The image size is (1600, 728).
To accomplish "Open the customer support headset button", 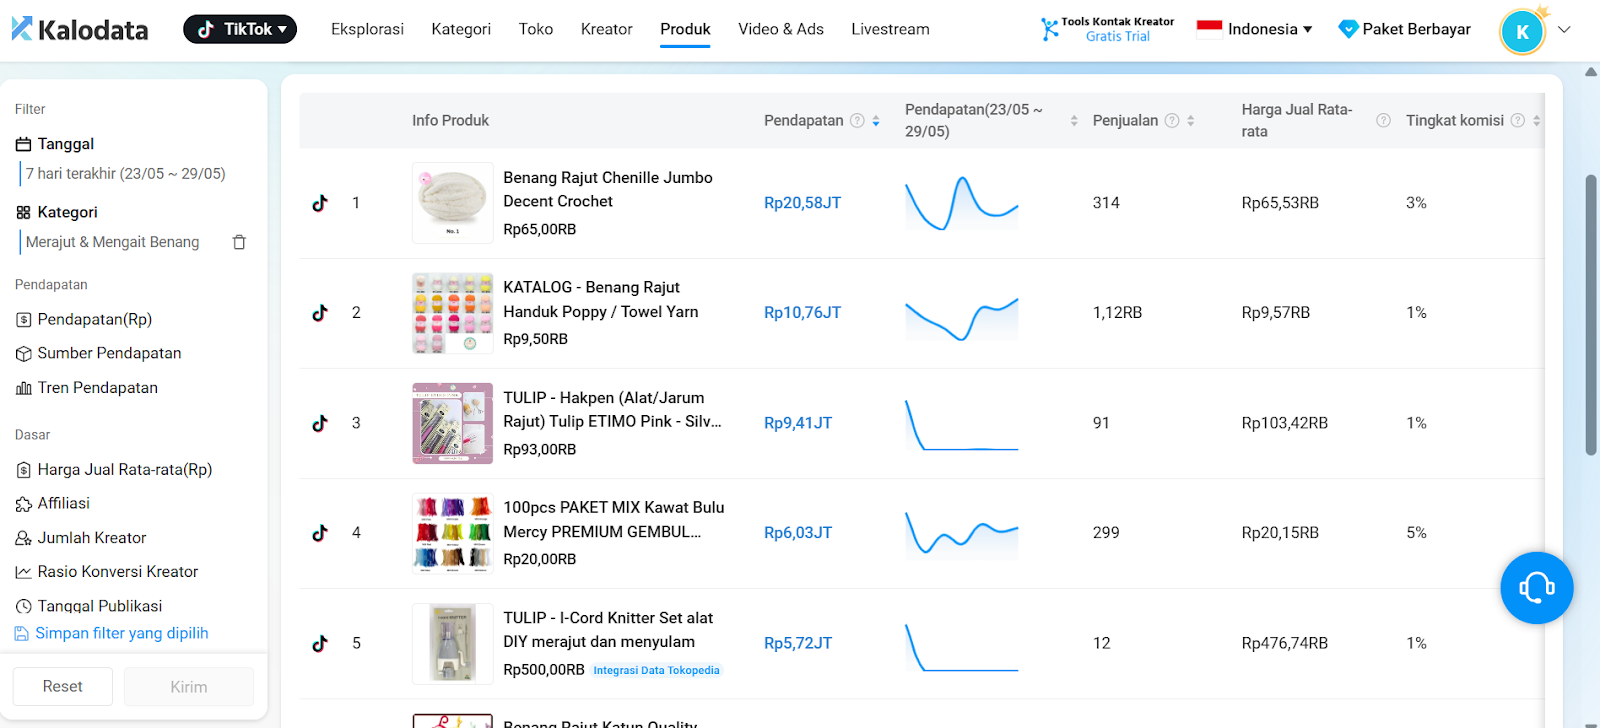I will (x=1536, y=588).
